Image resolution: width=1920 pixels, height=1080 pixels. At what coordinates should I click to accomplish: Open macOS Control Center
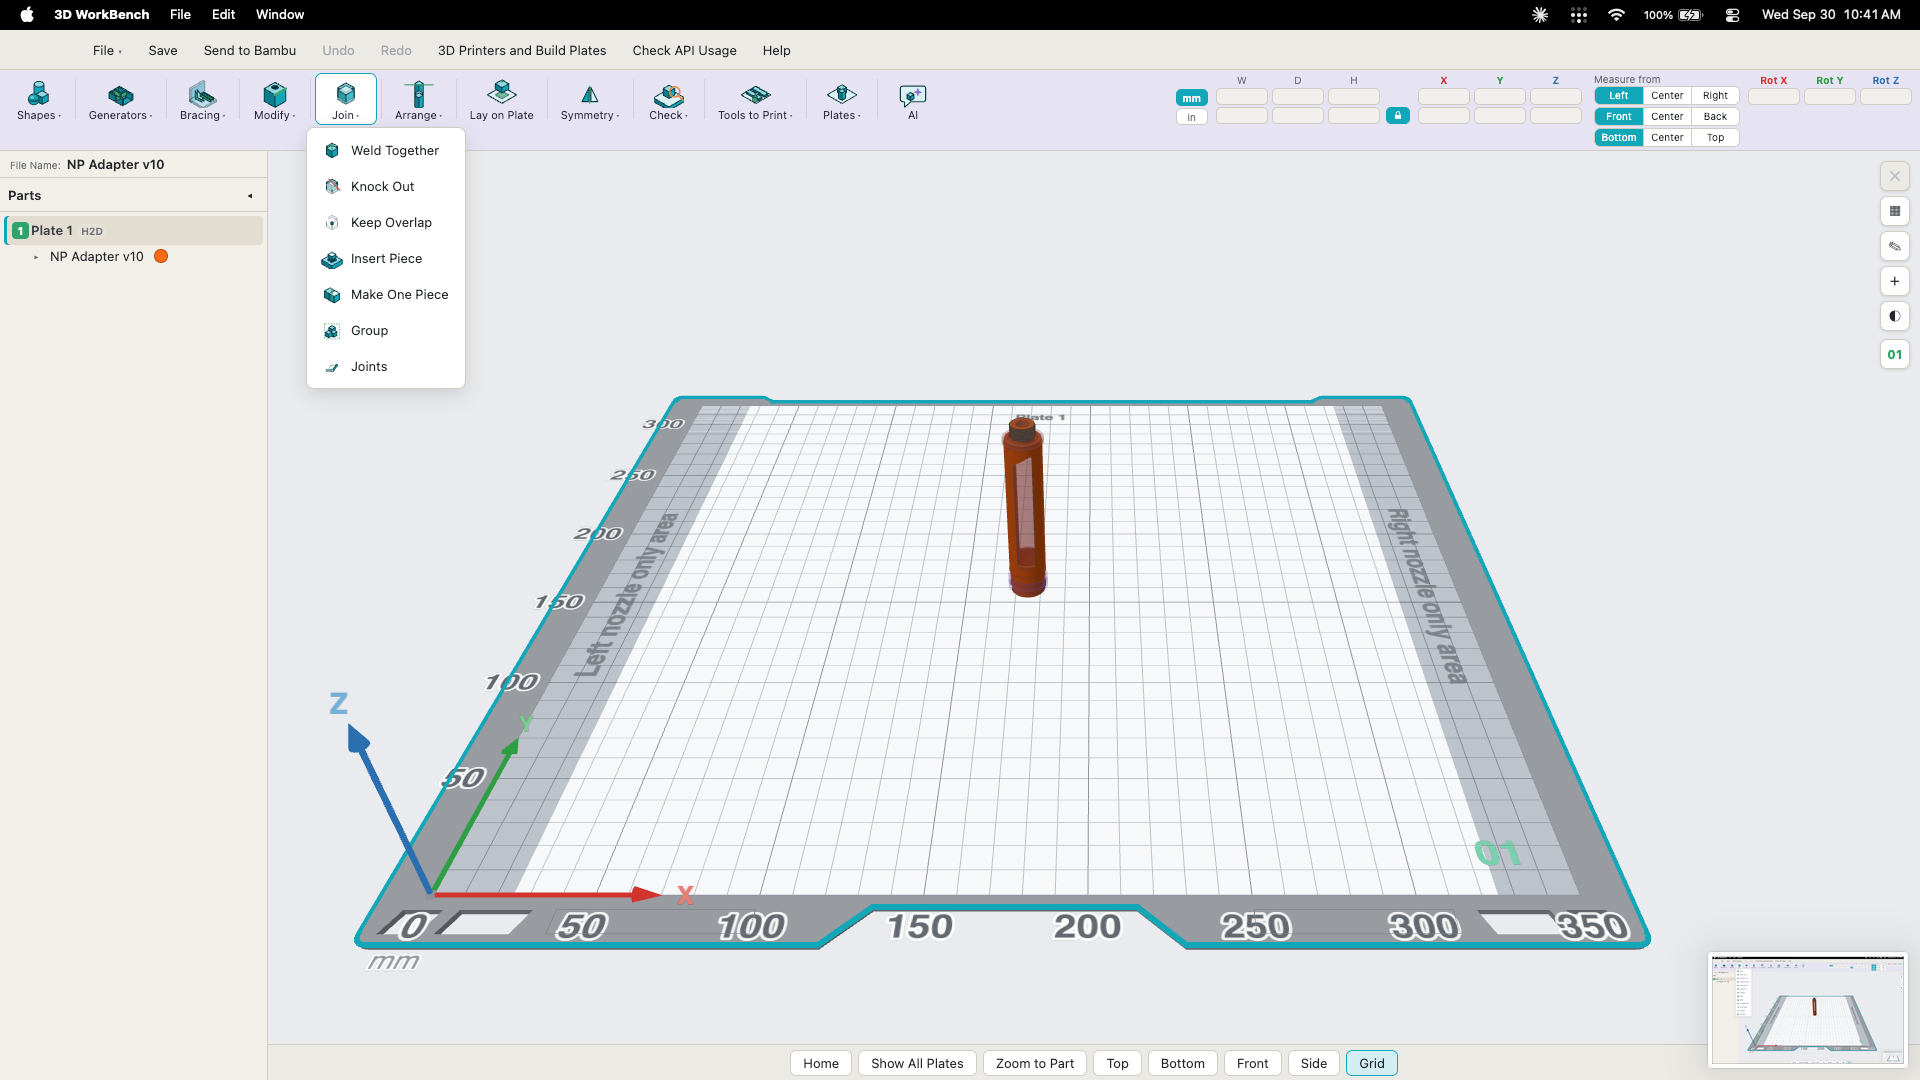click(1732, 15)
